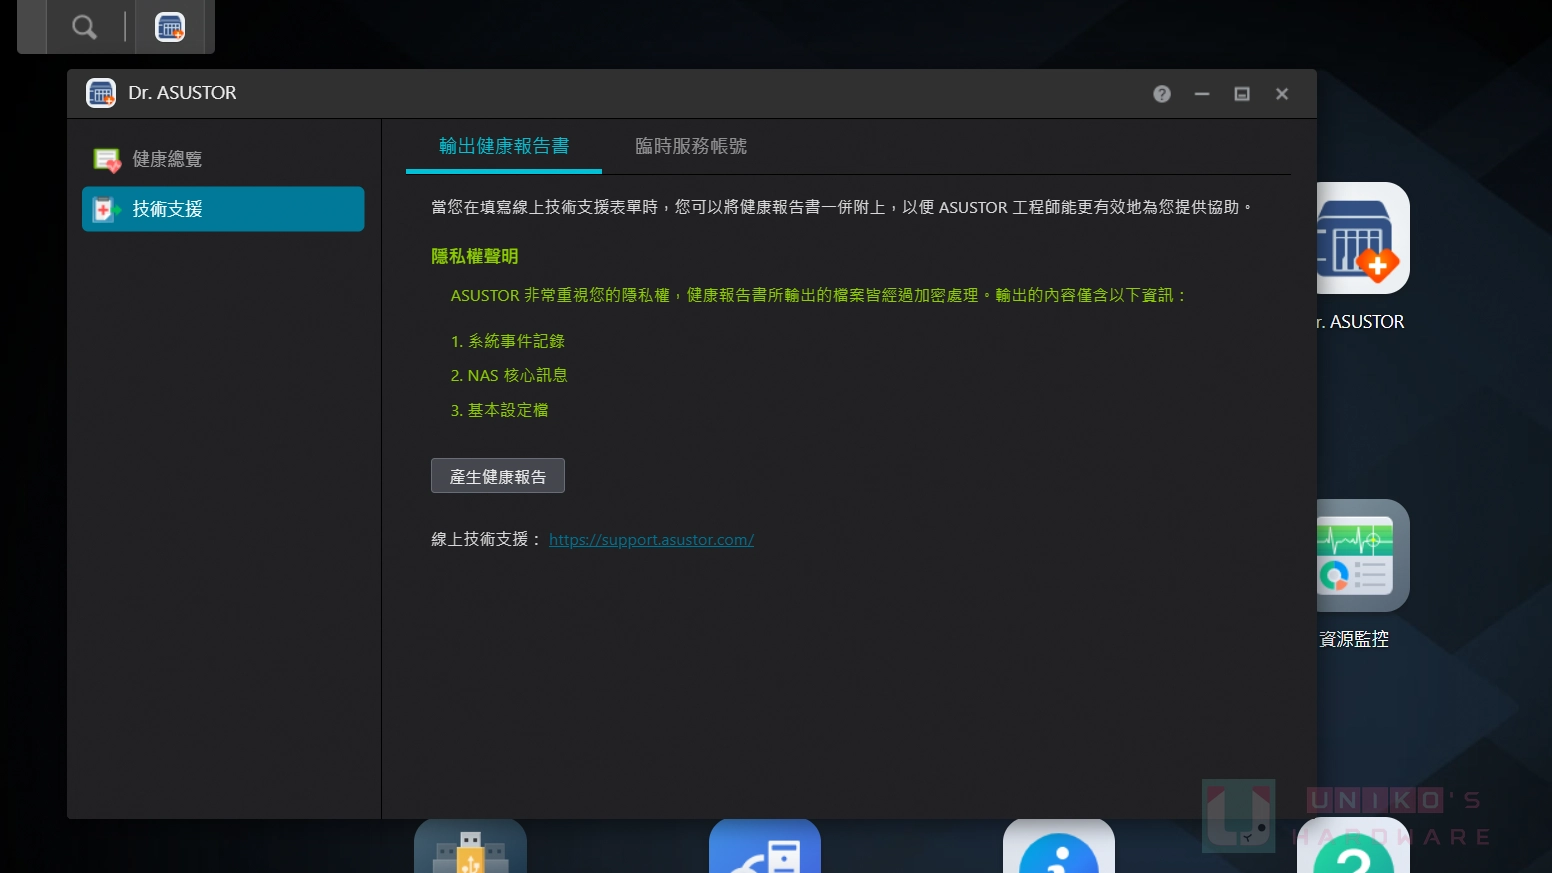The height and width of the screenshot is (873, 1552).
Task: Switch to the 輸出健康報告書 tab
Action: pyautogui.click(x=504, y=147)
